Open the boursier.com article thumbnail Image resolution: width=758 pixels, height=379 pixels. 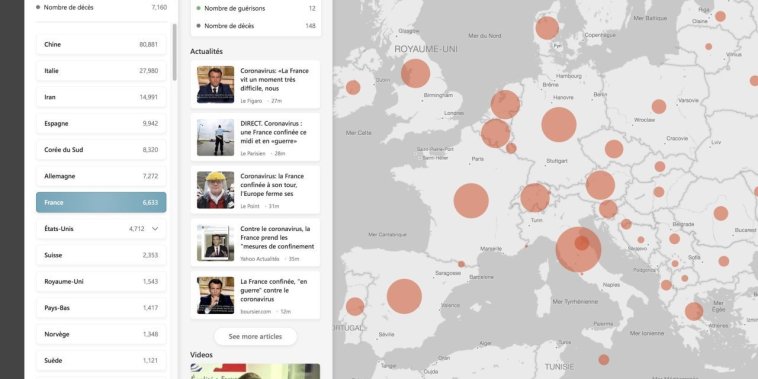point(216,295)
